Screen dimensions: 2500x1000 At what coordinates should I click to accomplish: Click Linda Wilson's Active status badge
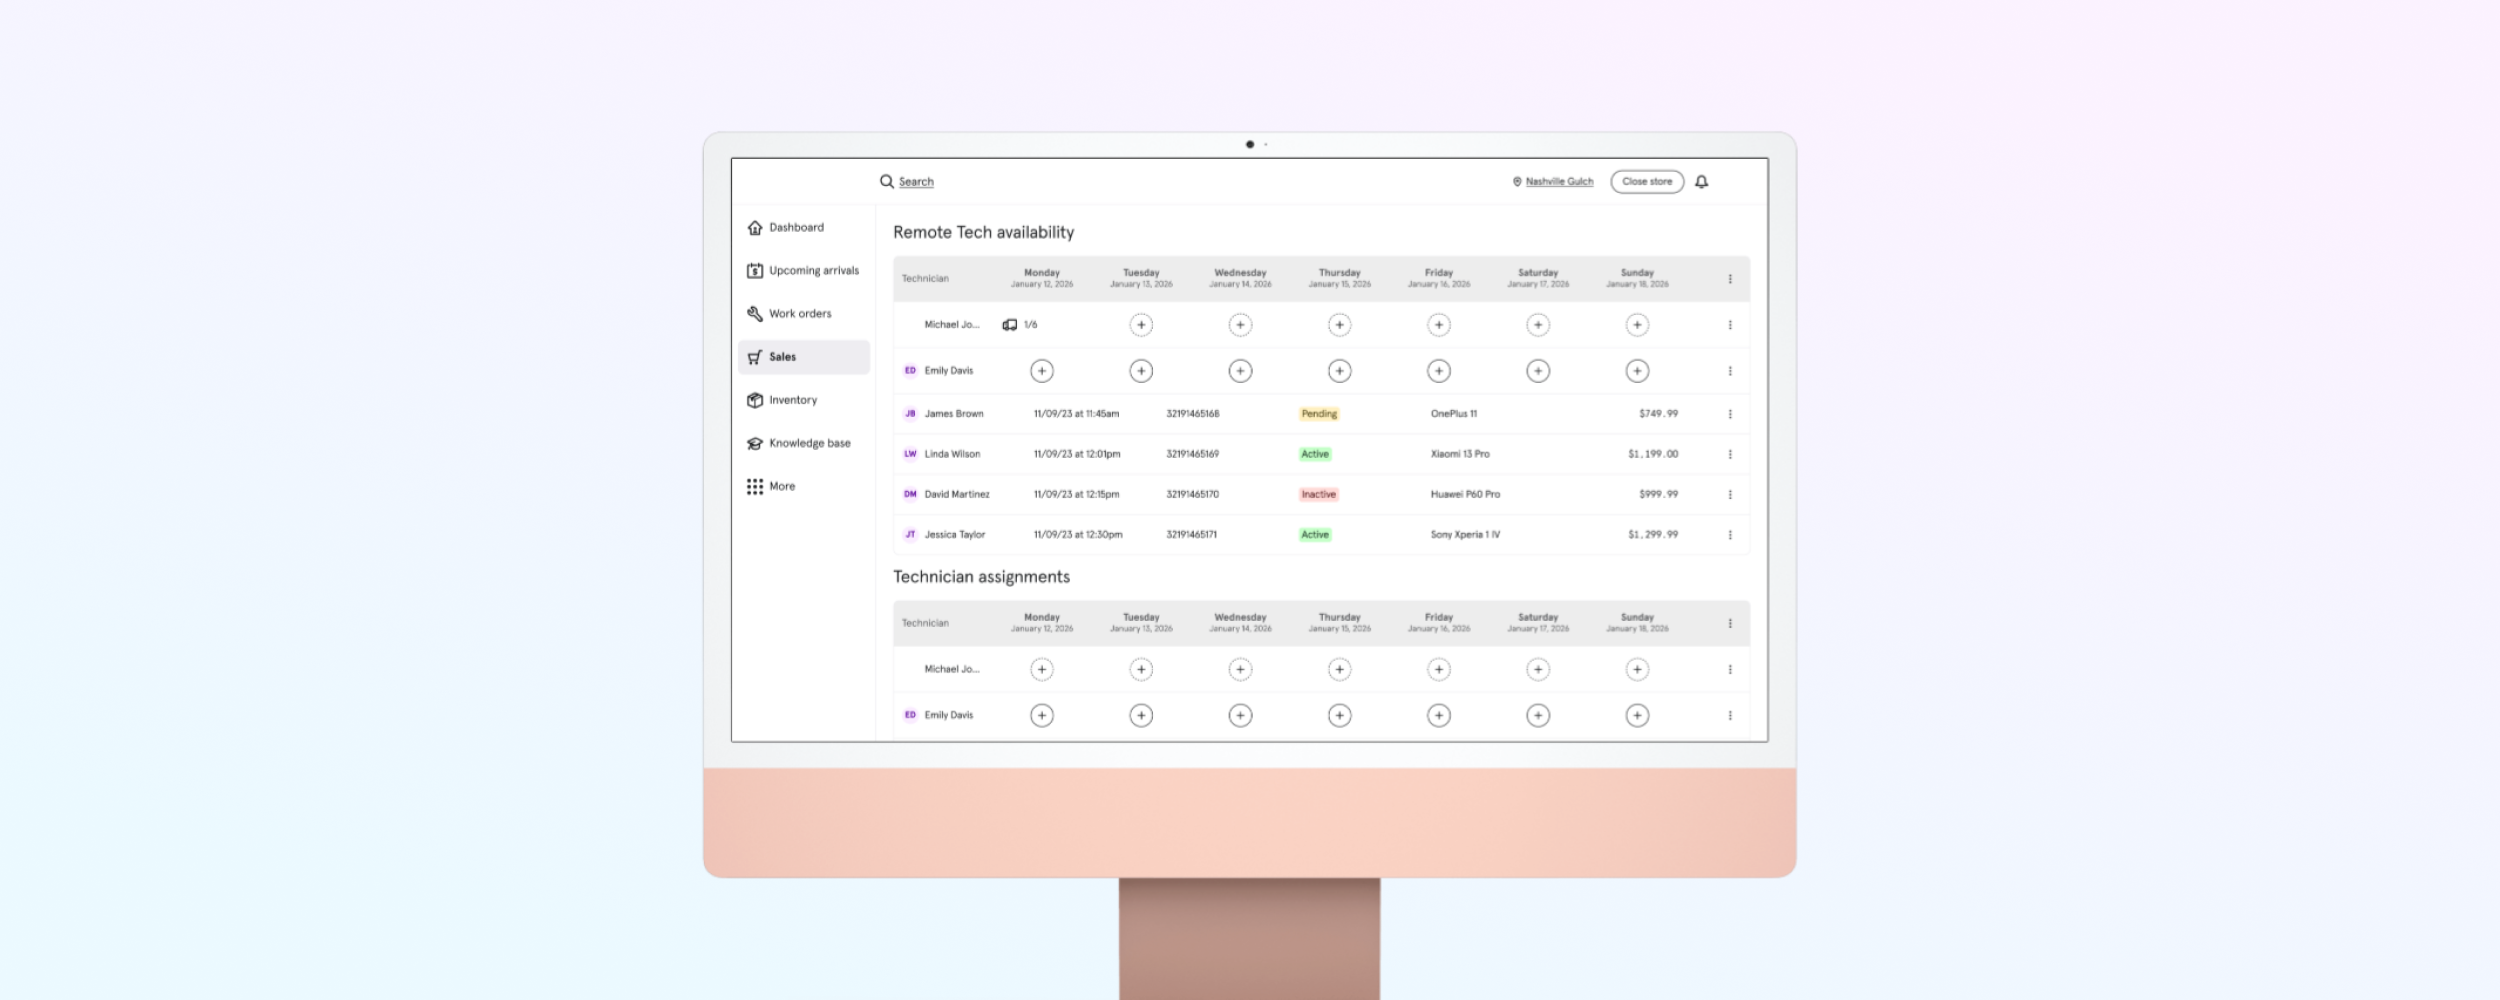[x=1315, y=454]
